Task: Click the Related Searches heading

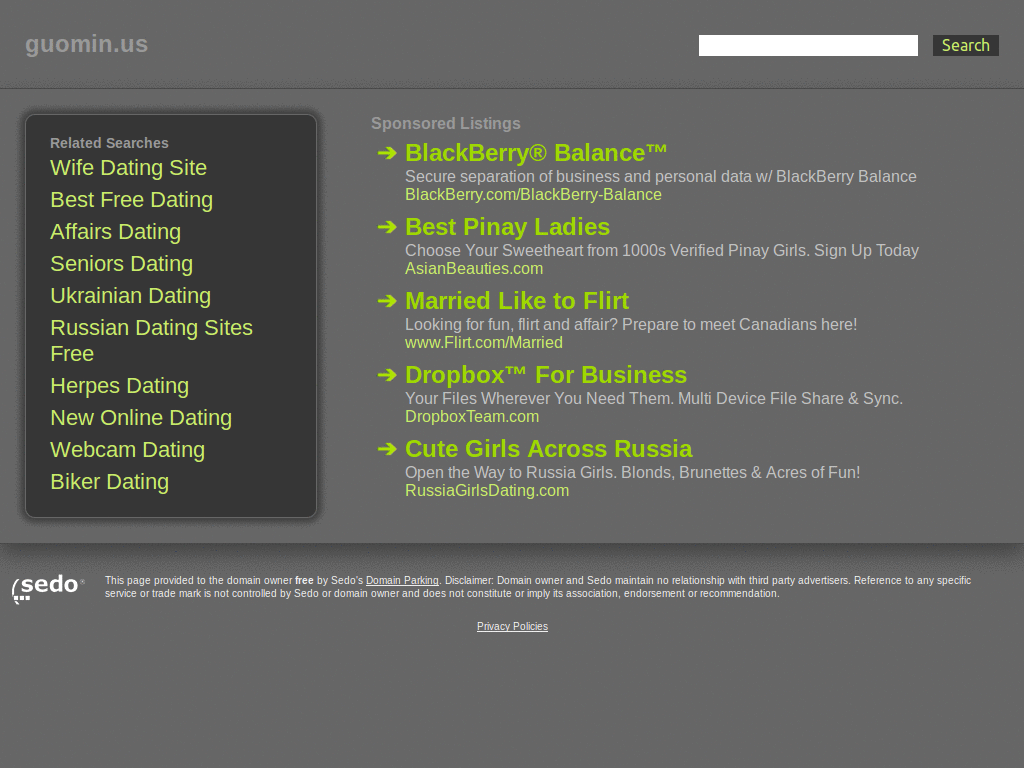Action: pos(109,143)
